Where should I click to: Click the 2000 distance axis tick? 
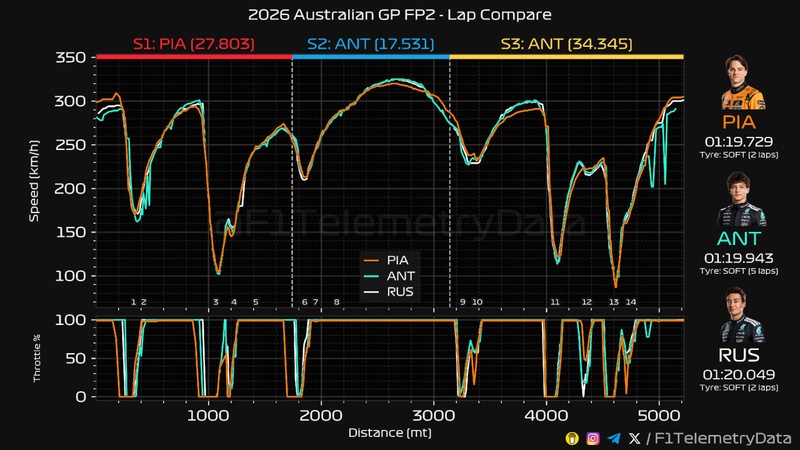[320, 415]
